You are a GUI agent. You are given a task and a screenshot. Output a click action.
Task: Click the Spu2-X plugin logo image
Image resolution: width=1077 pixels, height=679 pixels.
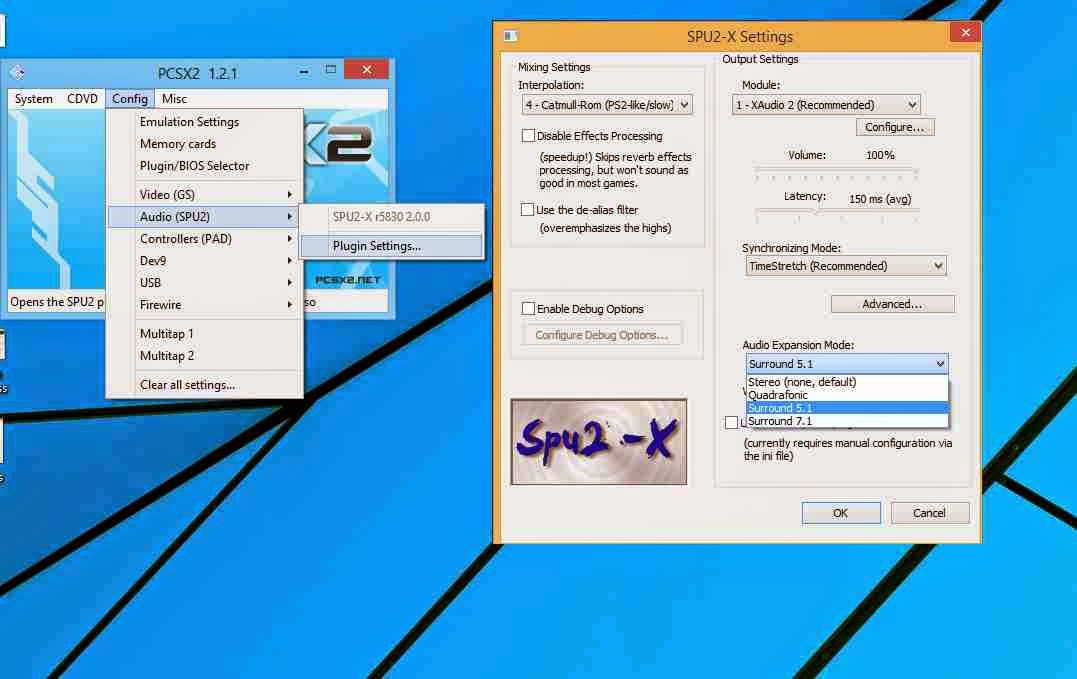point(598,441)
